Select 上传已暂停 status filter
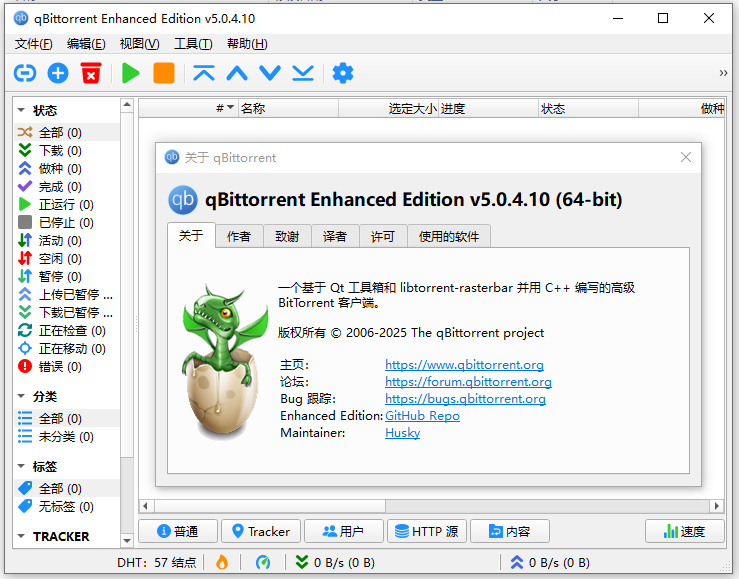The width and height of the screenshot is (739, 579). (67, 294)
